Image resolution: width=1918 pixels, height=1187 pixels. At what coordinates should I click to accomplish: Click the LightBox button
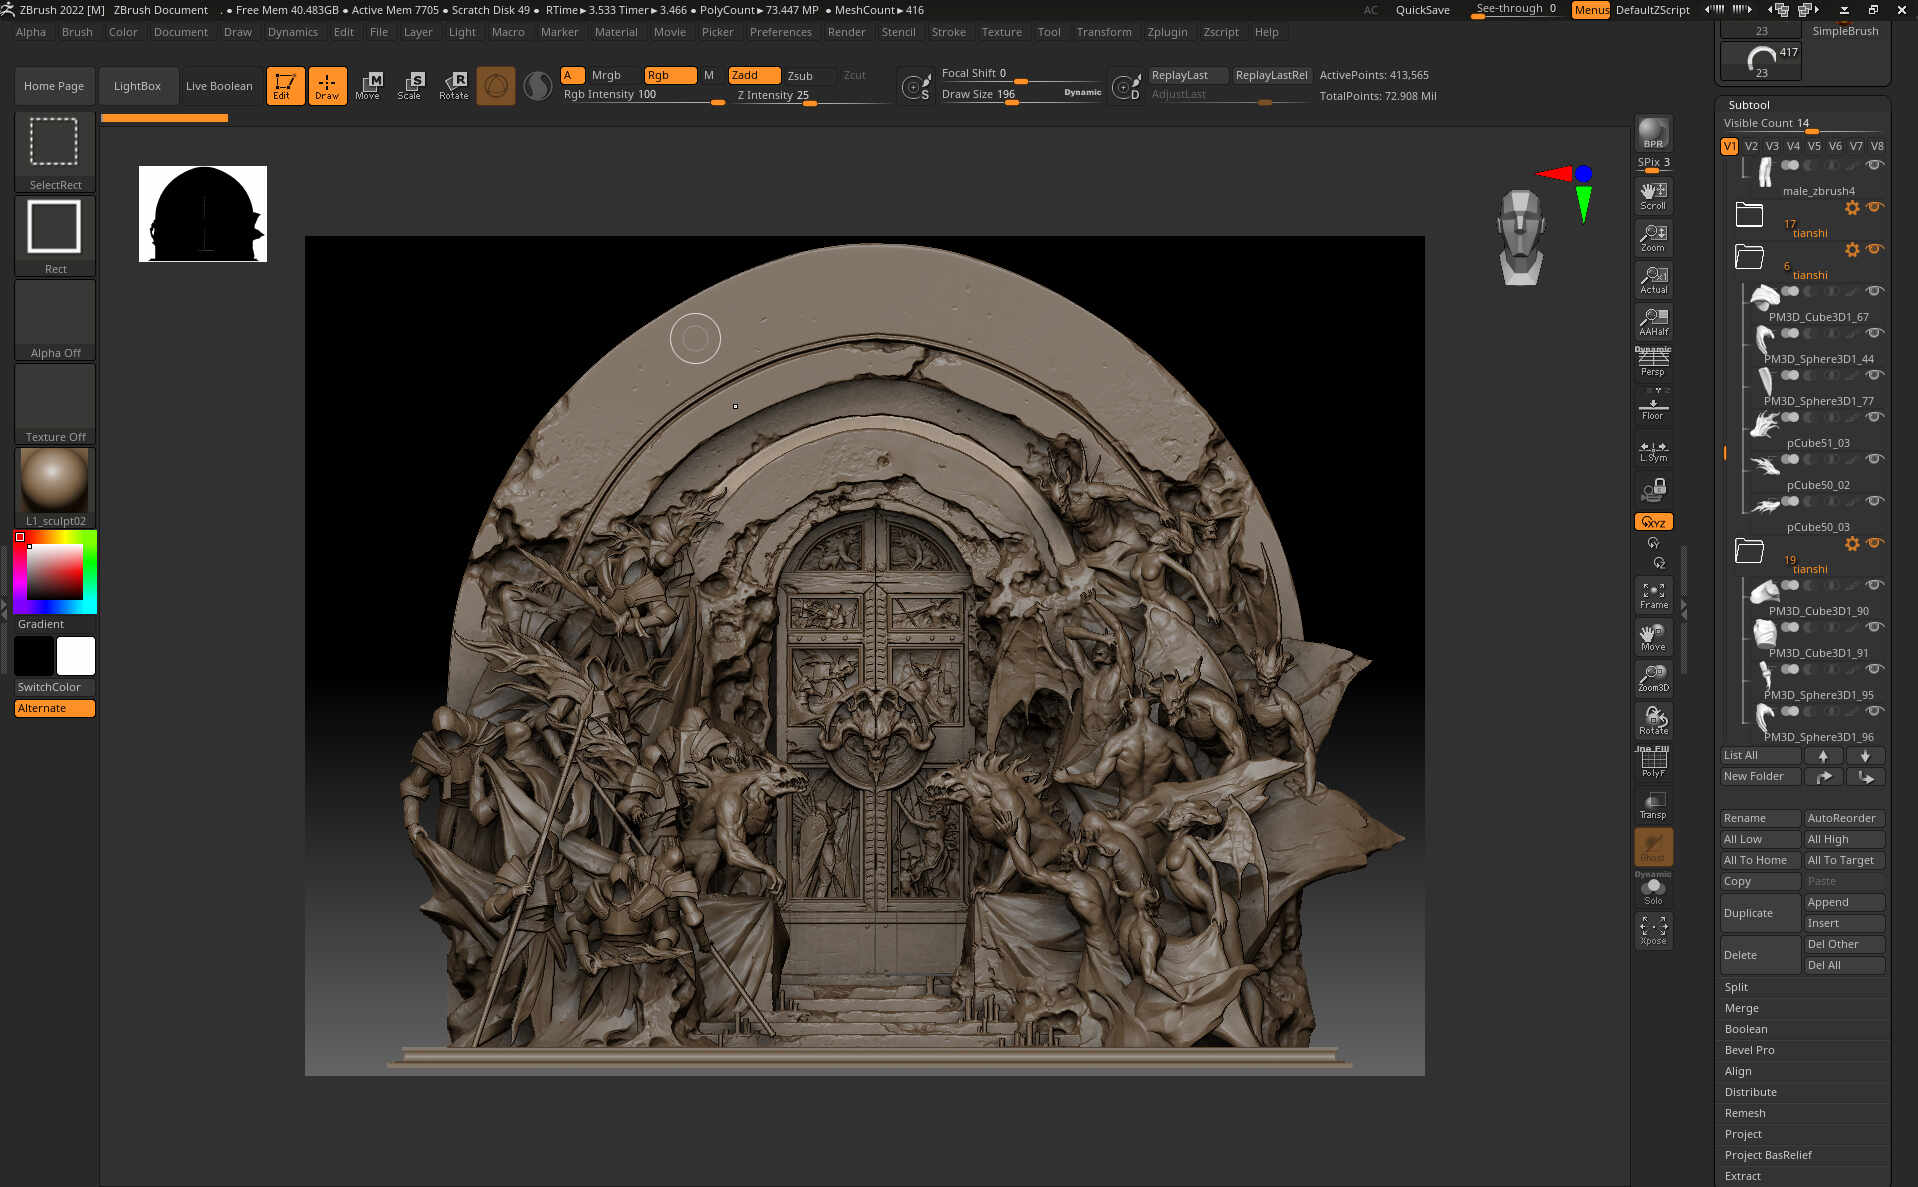(137, 86)
